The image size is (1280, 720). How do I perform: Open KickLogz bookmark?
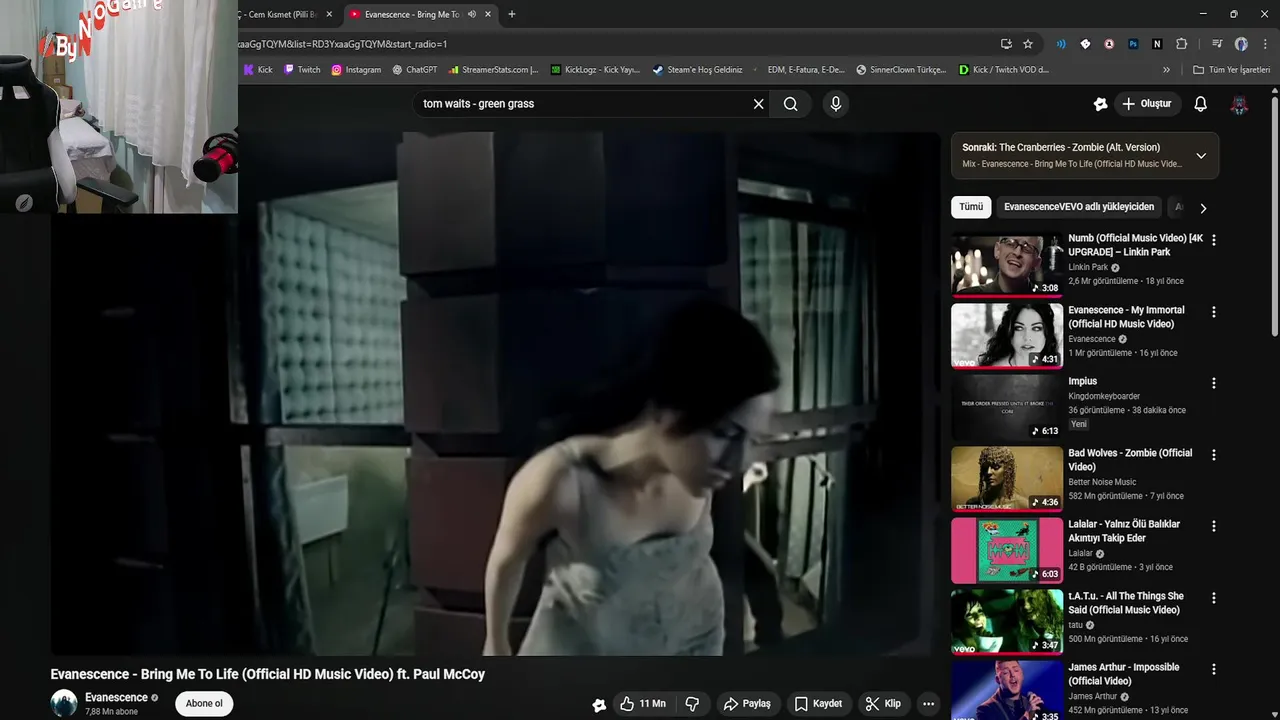pyautogui.click(x=595, y=70)
